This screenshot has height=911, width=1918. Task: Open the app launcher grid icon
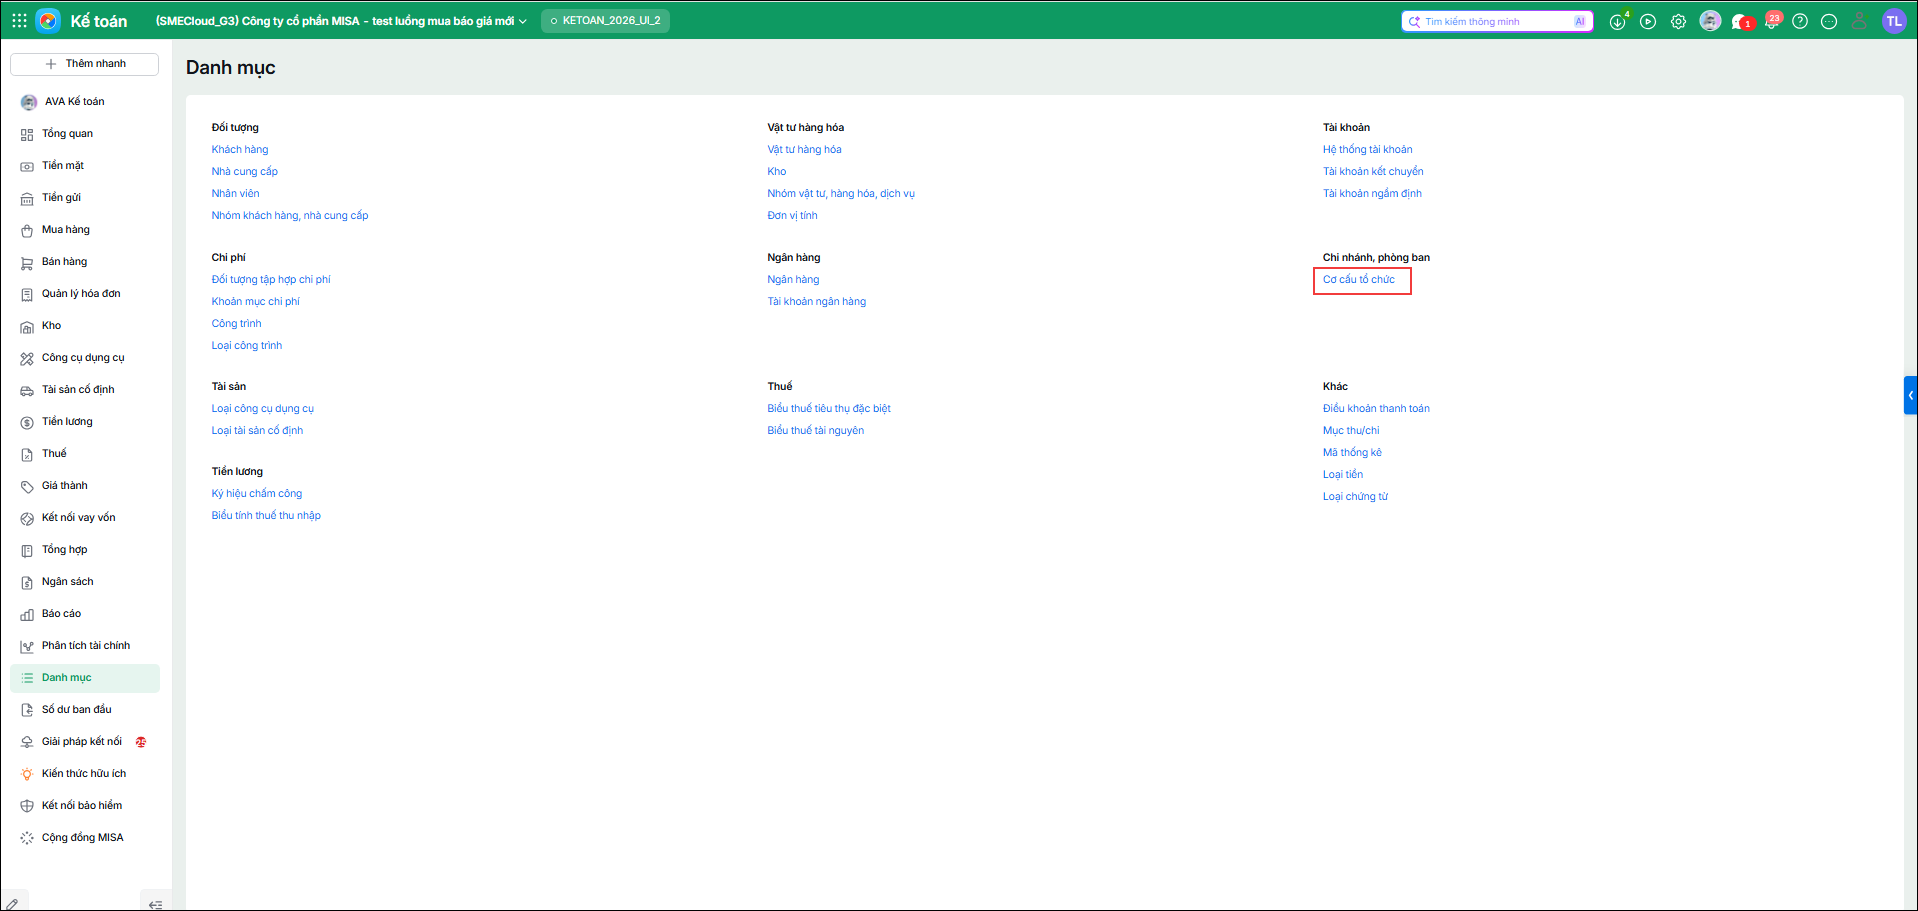click(x=19, y=20)
